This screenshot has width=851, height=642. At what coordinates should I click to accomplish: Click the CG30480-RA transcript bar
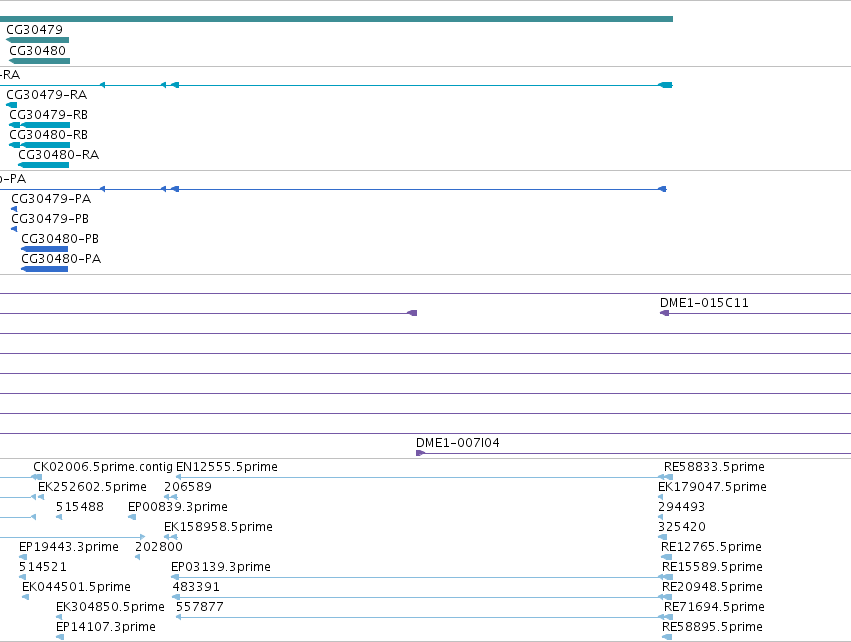point(43,165)
